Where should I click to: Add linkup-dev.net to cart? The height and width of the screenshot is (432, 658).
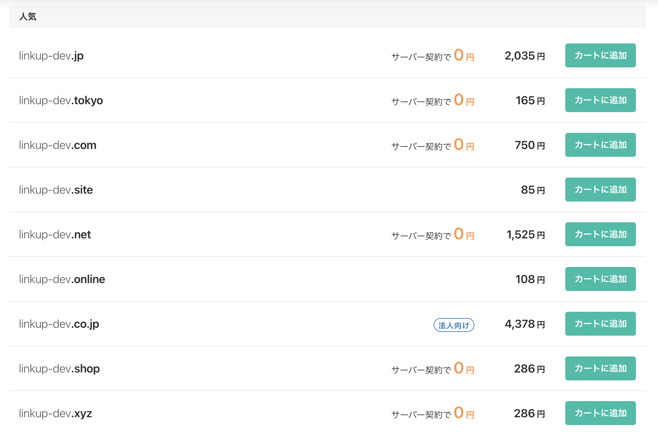[x=600, y=234]
